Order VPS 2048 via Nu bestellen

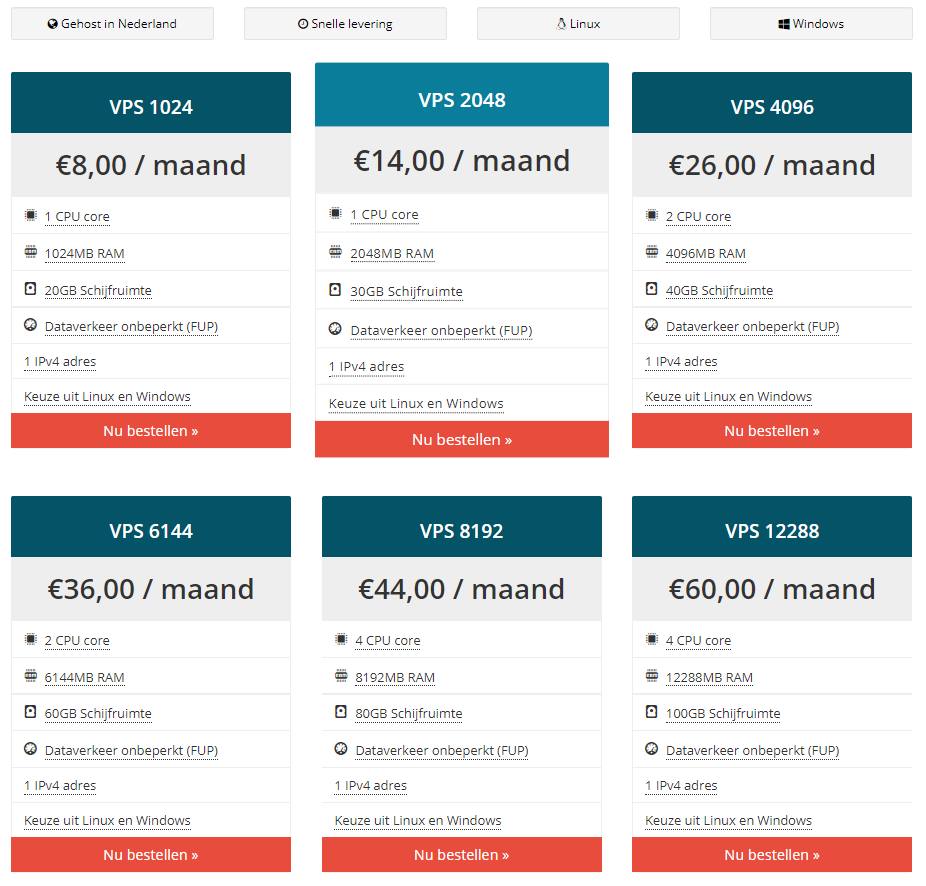[x=462, y=439]
